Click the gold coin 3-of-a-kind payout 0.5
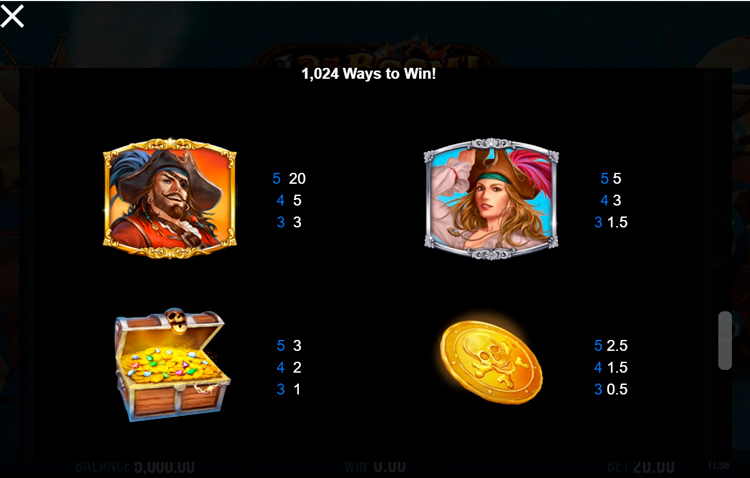750x478 pixels. [x=617, y=389]
